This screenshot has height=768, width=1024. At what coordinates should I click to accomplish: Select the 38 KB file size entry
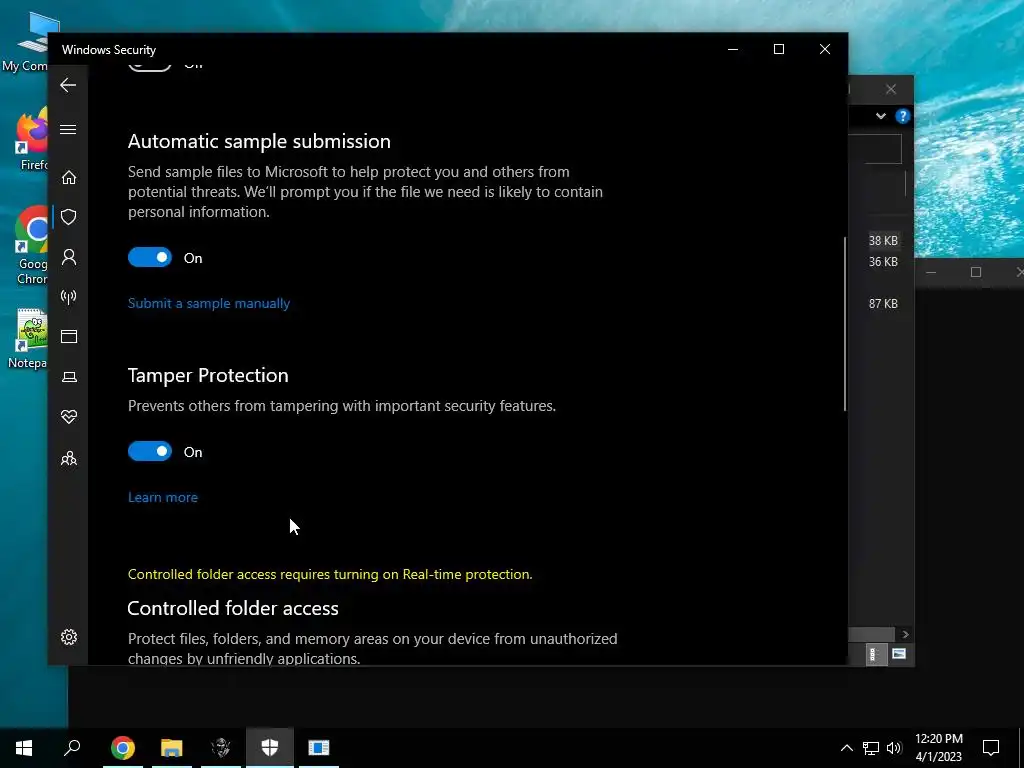point(883,240)
